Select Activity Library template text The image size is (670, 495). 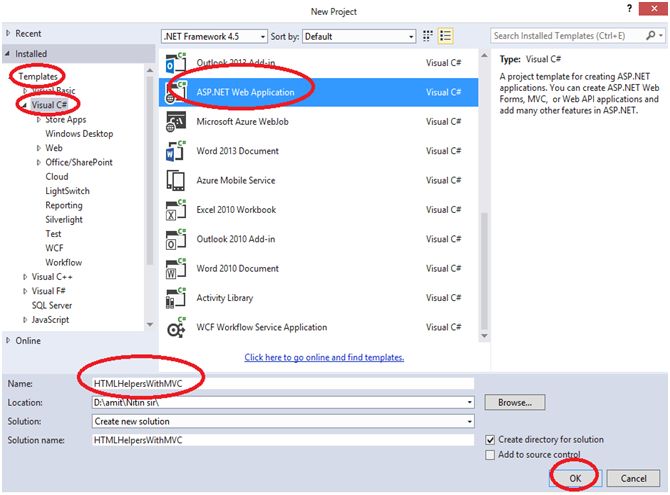225,298
